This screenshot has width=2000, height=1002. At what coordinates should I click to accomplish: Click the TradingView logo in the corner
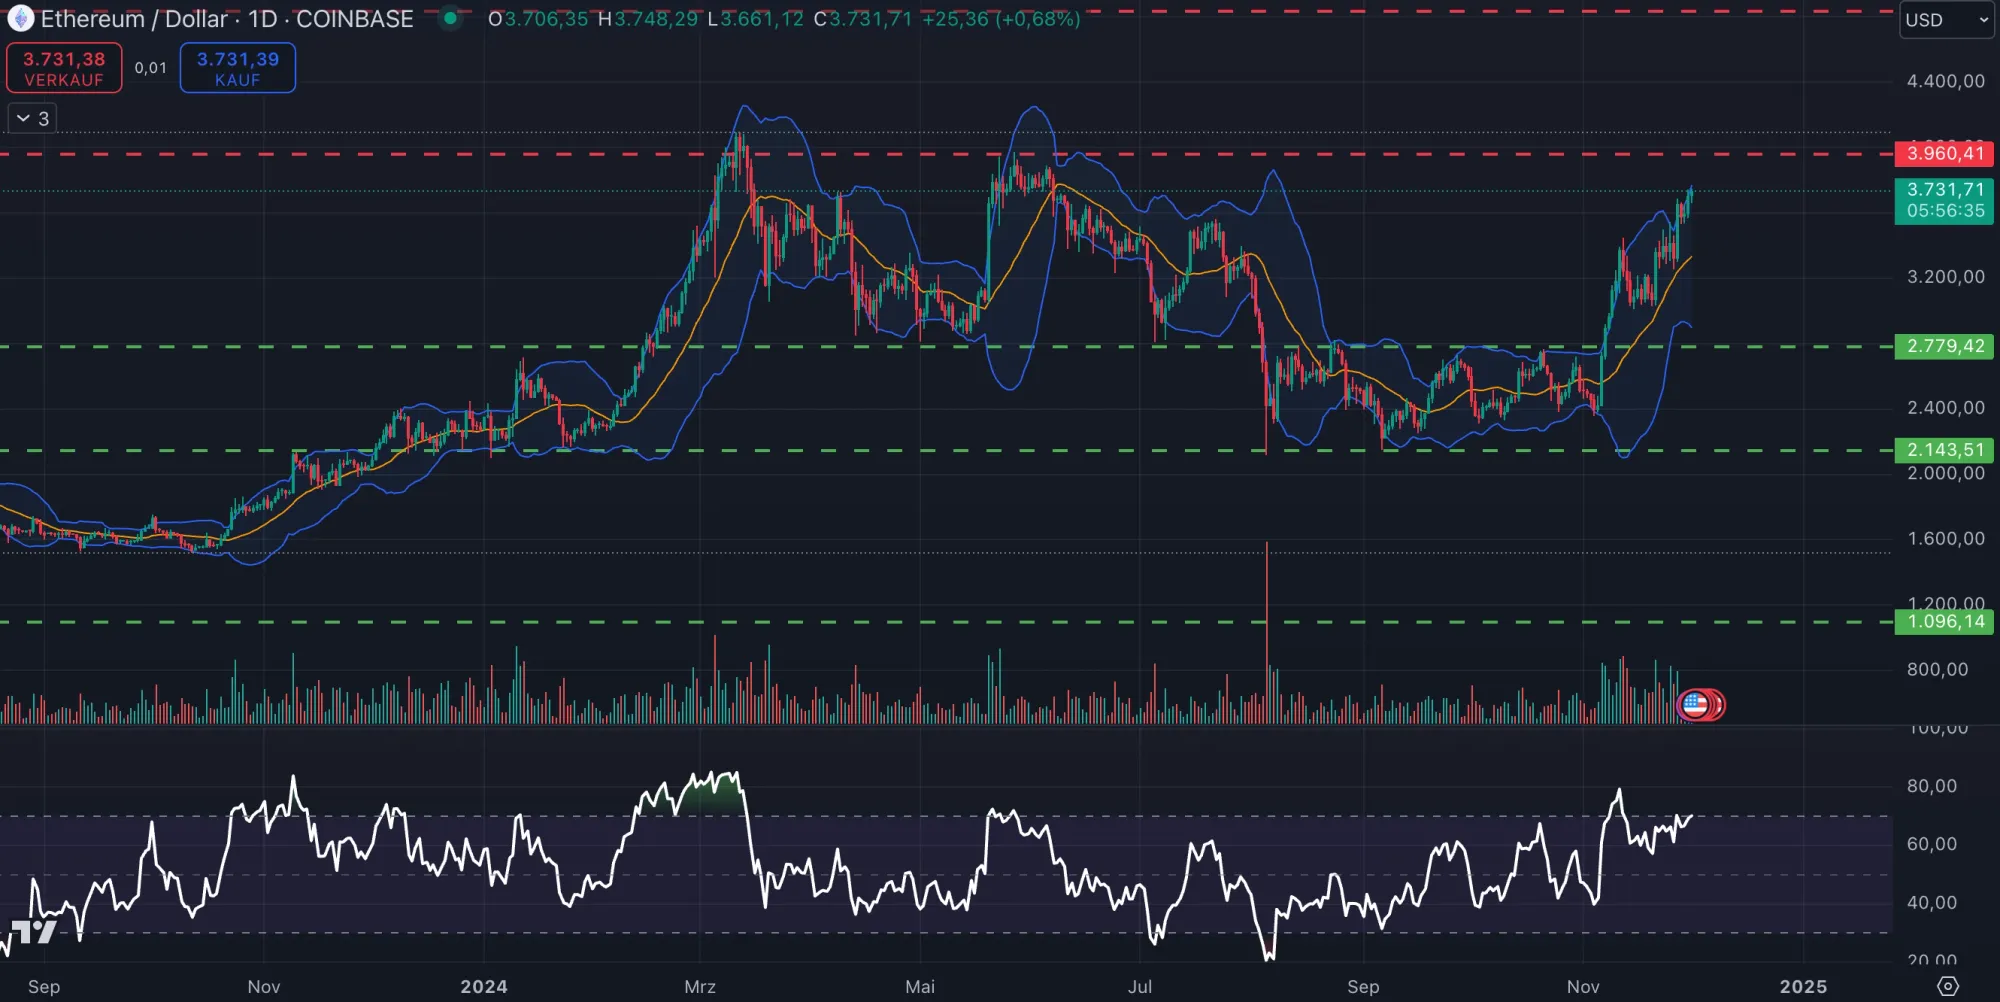pos(34,932)
